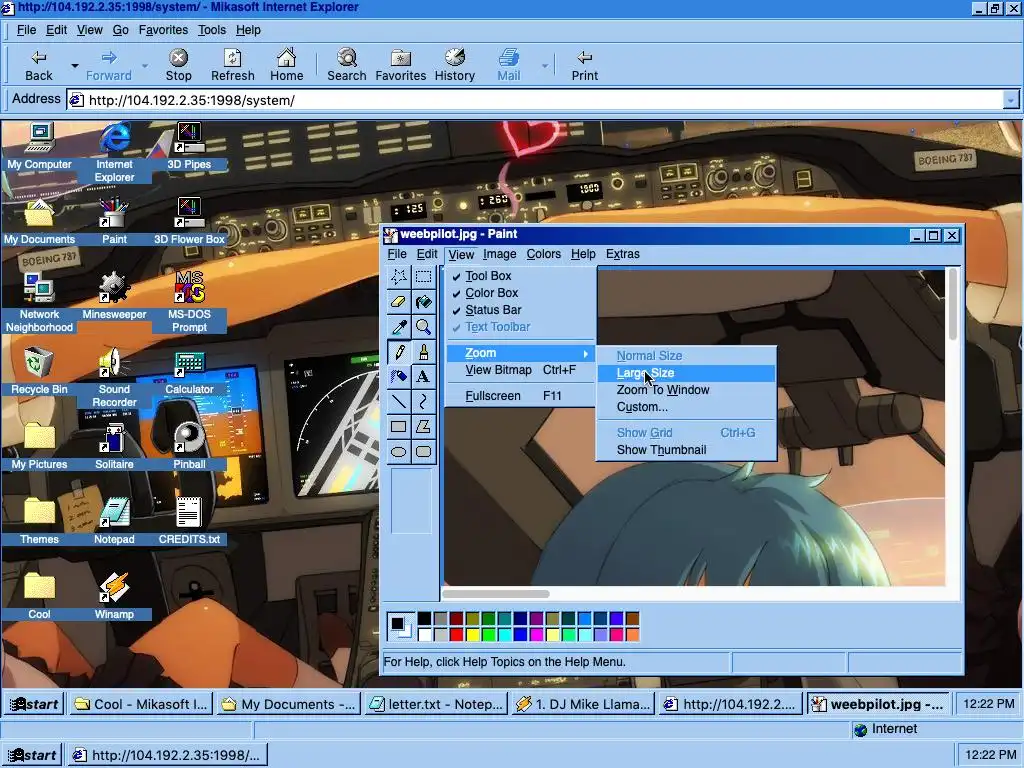
Task: Open the Paint Extras menu
Action: [622, 254]
